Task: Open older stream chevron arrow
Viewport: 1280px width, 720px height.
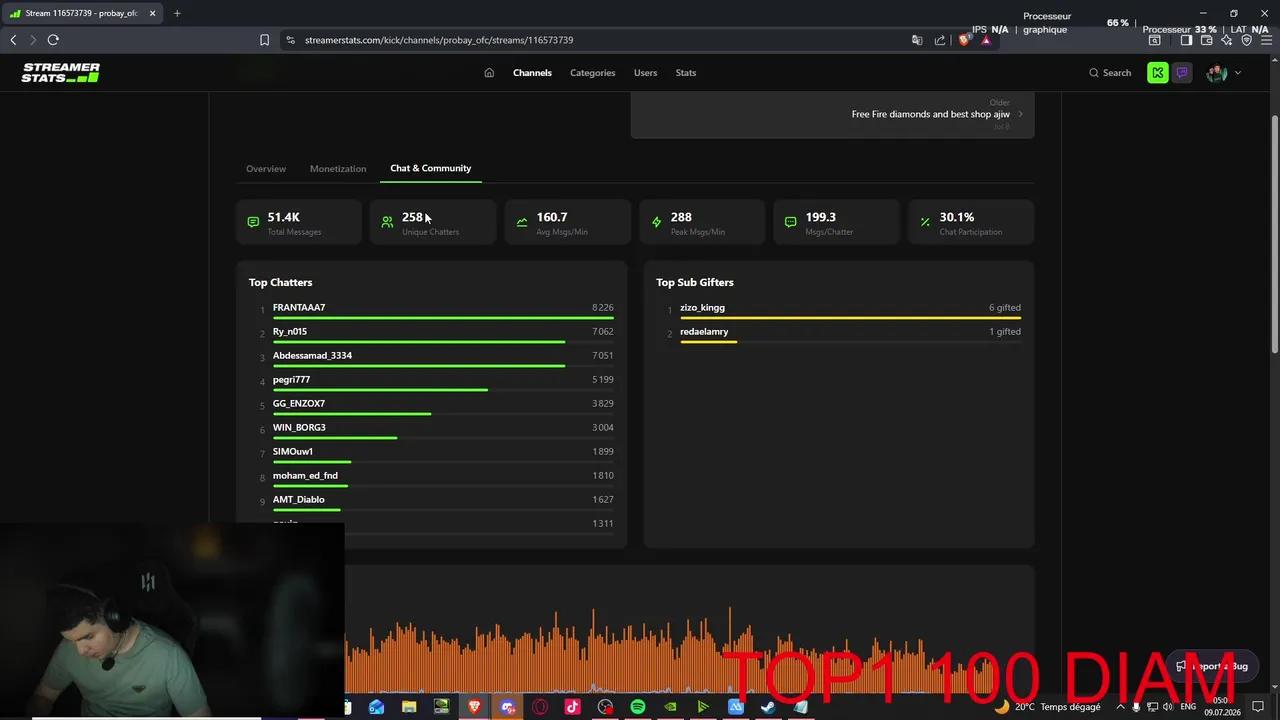Action: (x=1020, y=114)
